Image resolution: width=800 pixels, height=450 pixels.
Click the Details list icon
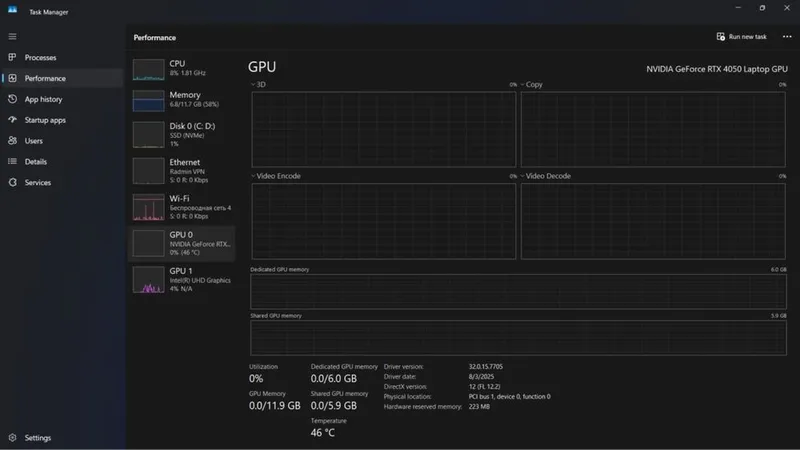coord(12,161)
